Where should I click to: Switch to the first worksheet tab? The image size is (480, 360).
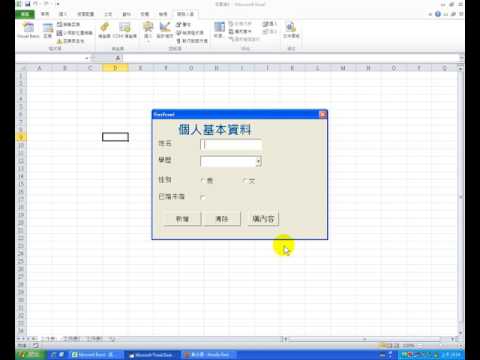click(50, 339)
